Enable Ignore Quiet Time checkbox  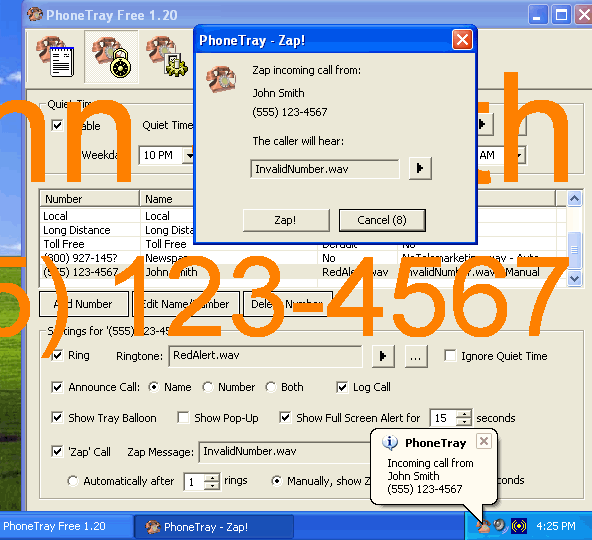point(450,355)
